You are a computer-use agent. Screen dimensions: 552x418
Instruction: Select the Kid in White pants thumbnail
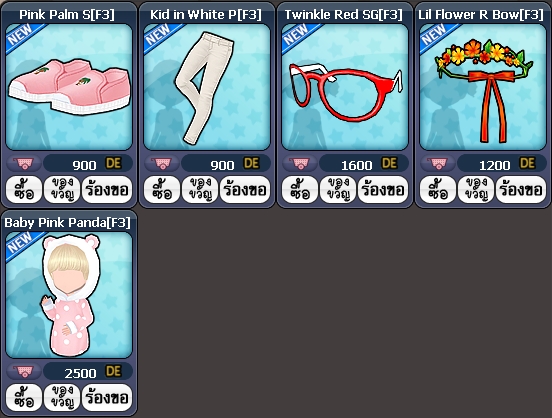207,87
